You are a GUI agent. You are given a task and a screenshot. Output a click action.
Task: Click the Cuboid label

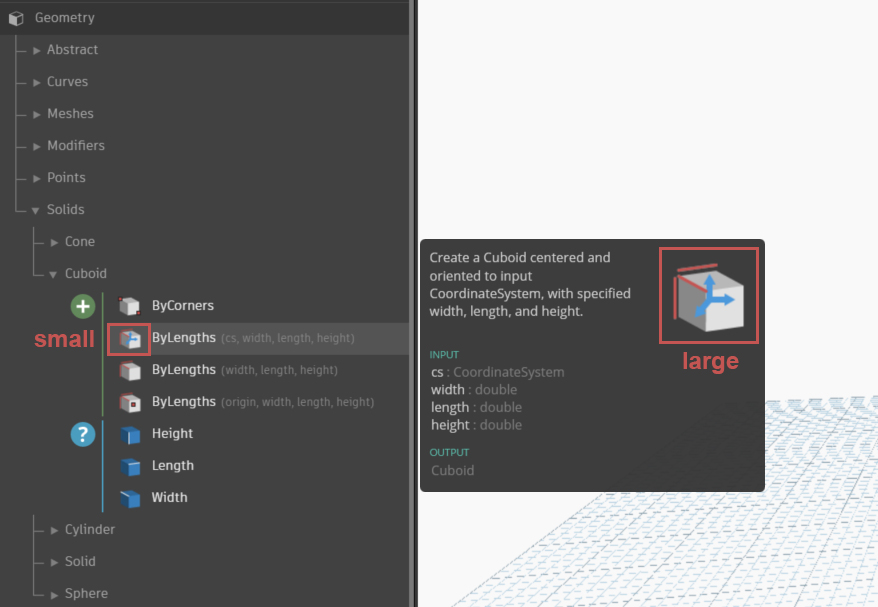point(86,274)
